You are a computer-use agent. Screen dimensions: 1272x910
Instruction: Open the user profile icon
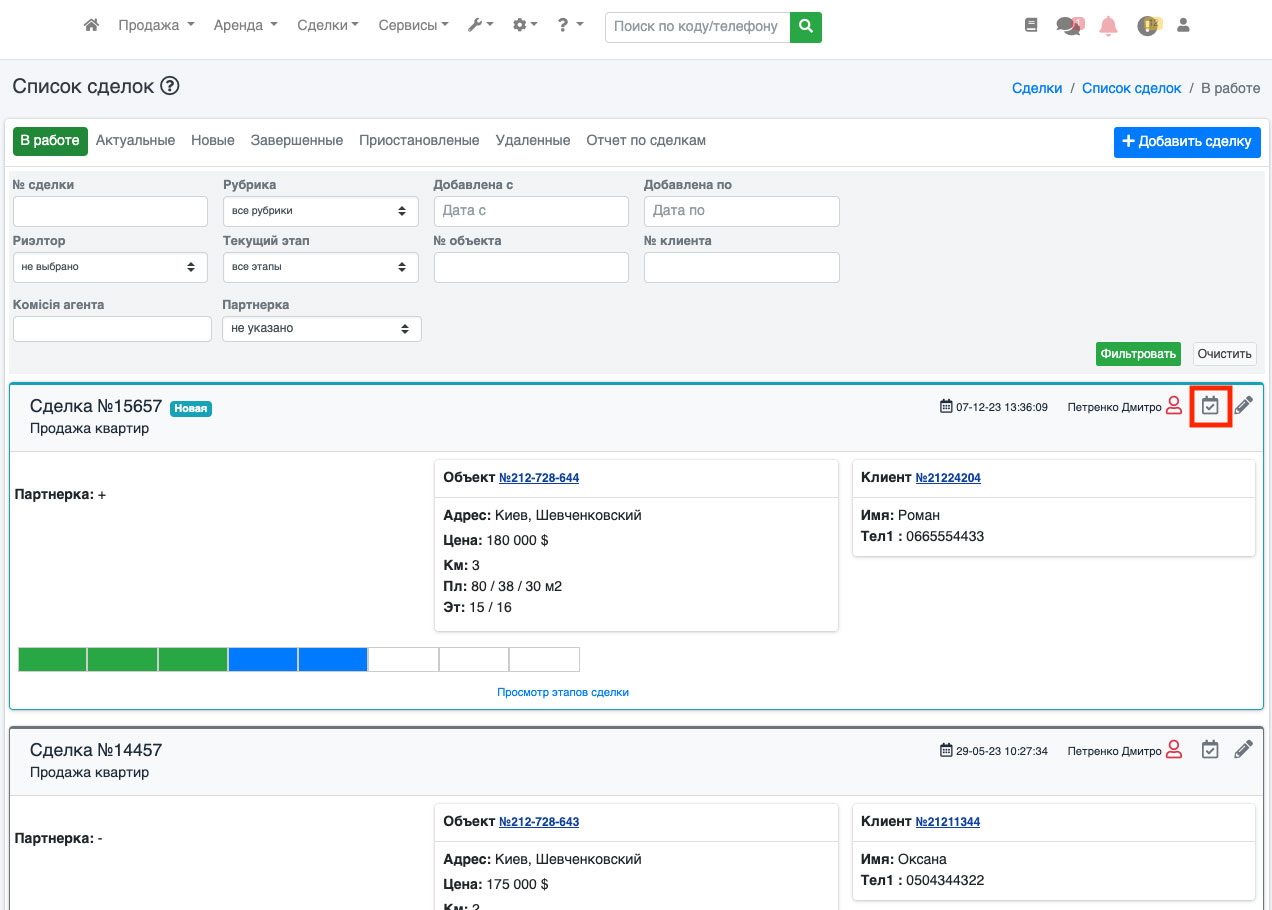[1183, 26]
